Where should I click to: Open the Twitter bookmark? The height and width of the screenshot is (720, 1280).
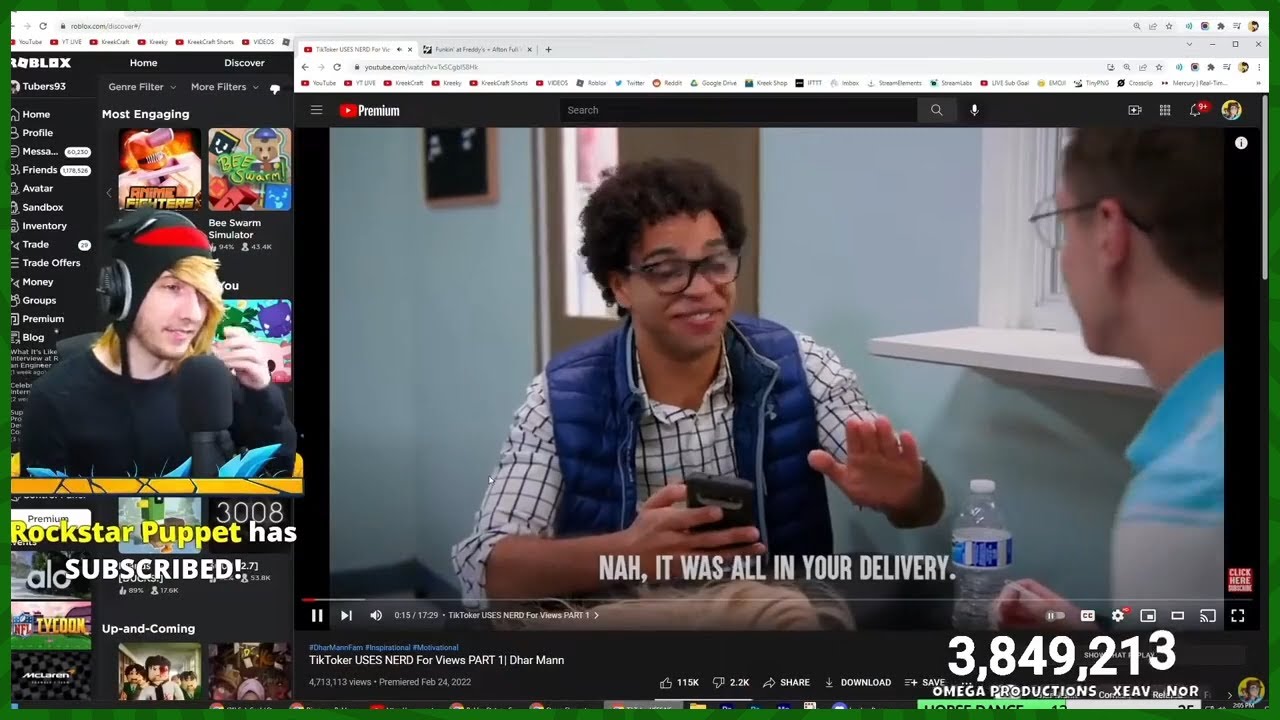point(631,83)
